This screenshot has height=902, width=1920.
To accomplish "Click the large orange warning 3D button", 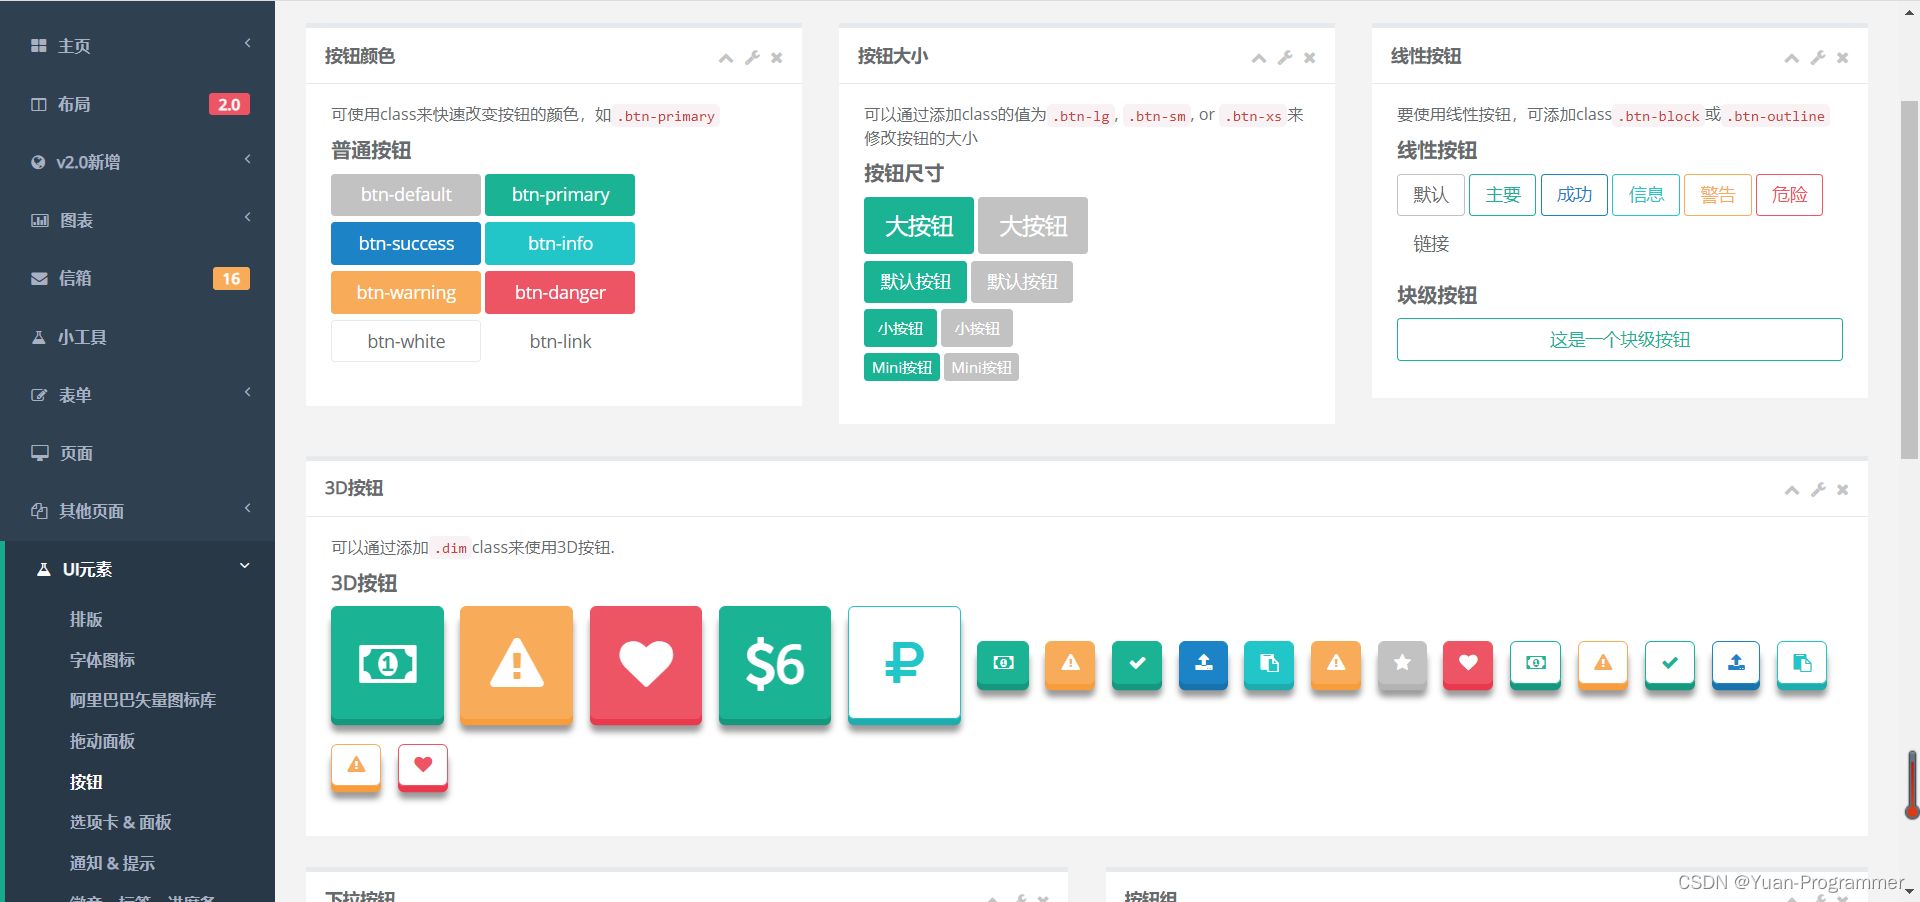I will pyautogui.click(x=516, y=664).
